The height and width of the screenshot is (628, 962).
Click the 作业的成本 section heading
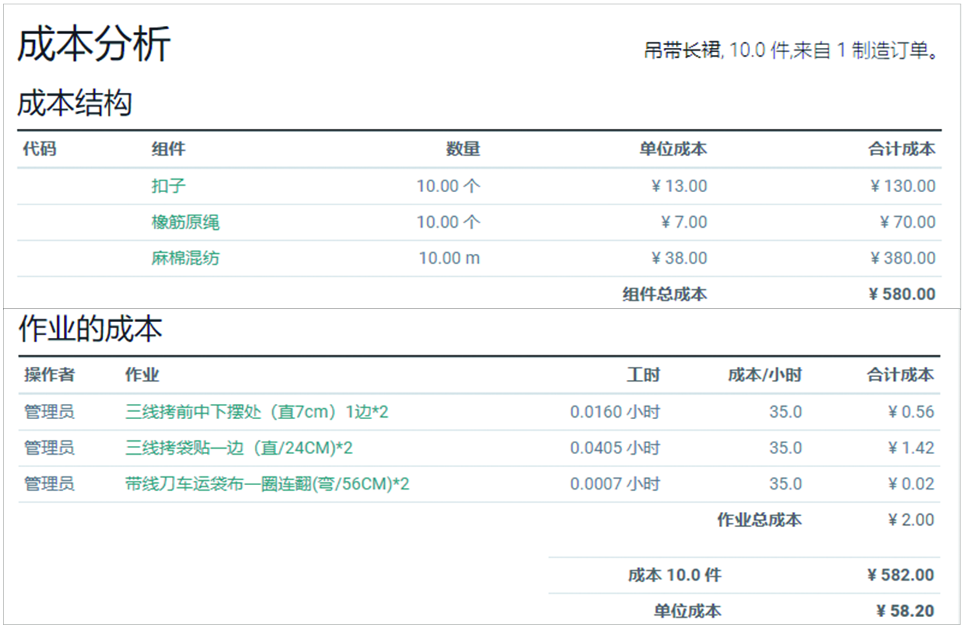point(90,329)
